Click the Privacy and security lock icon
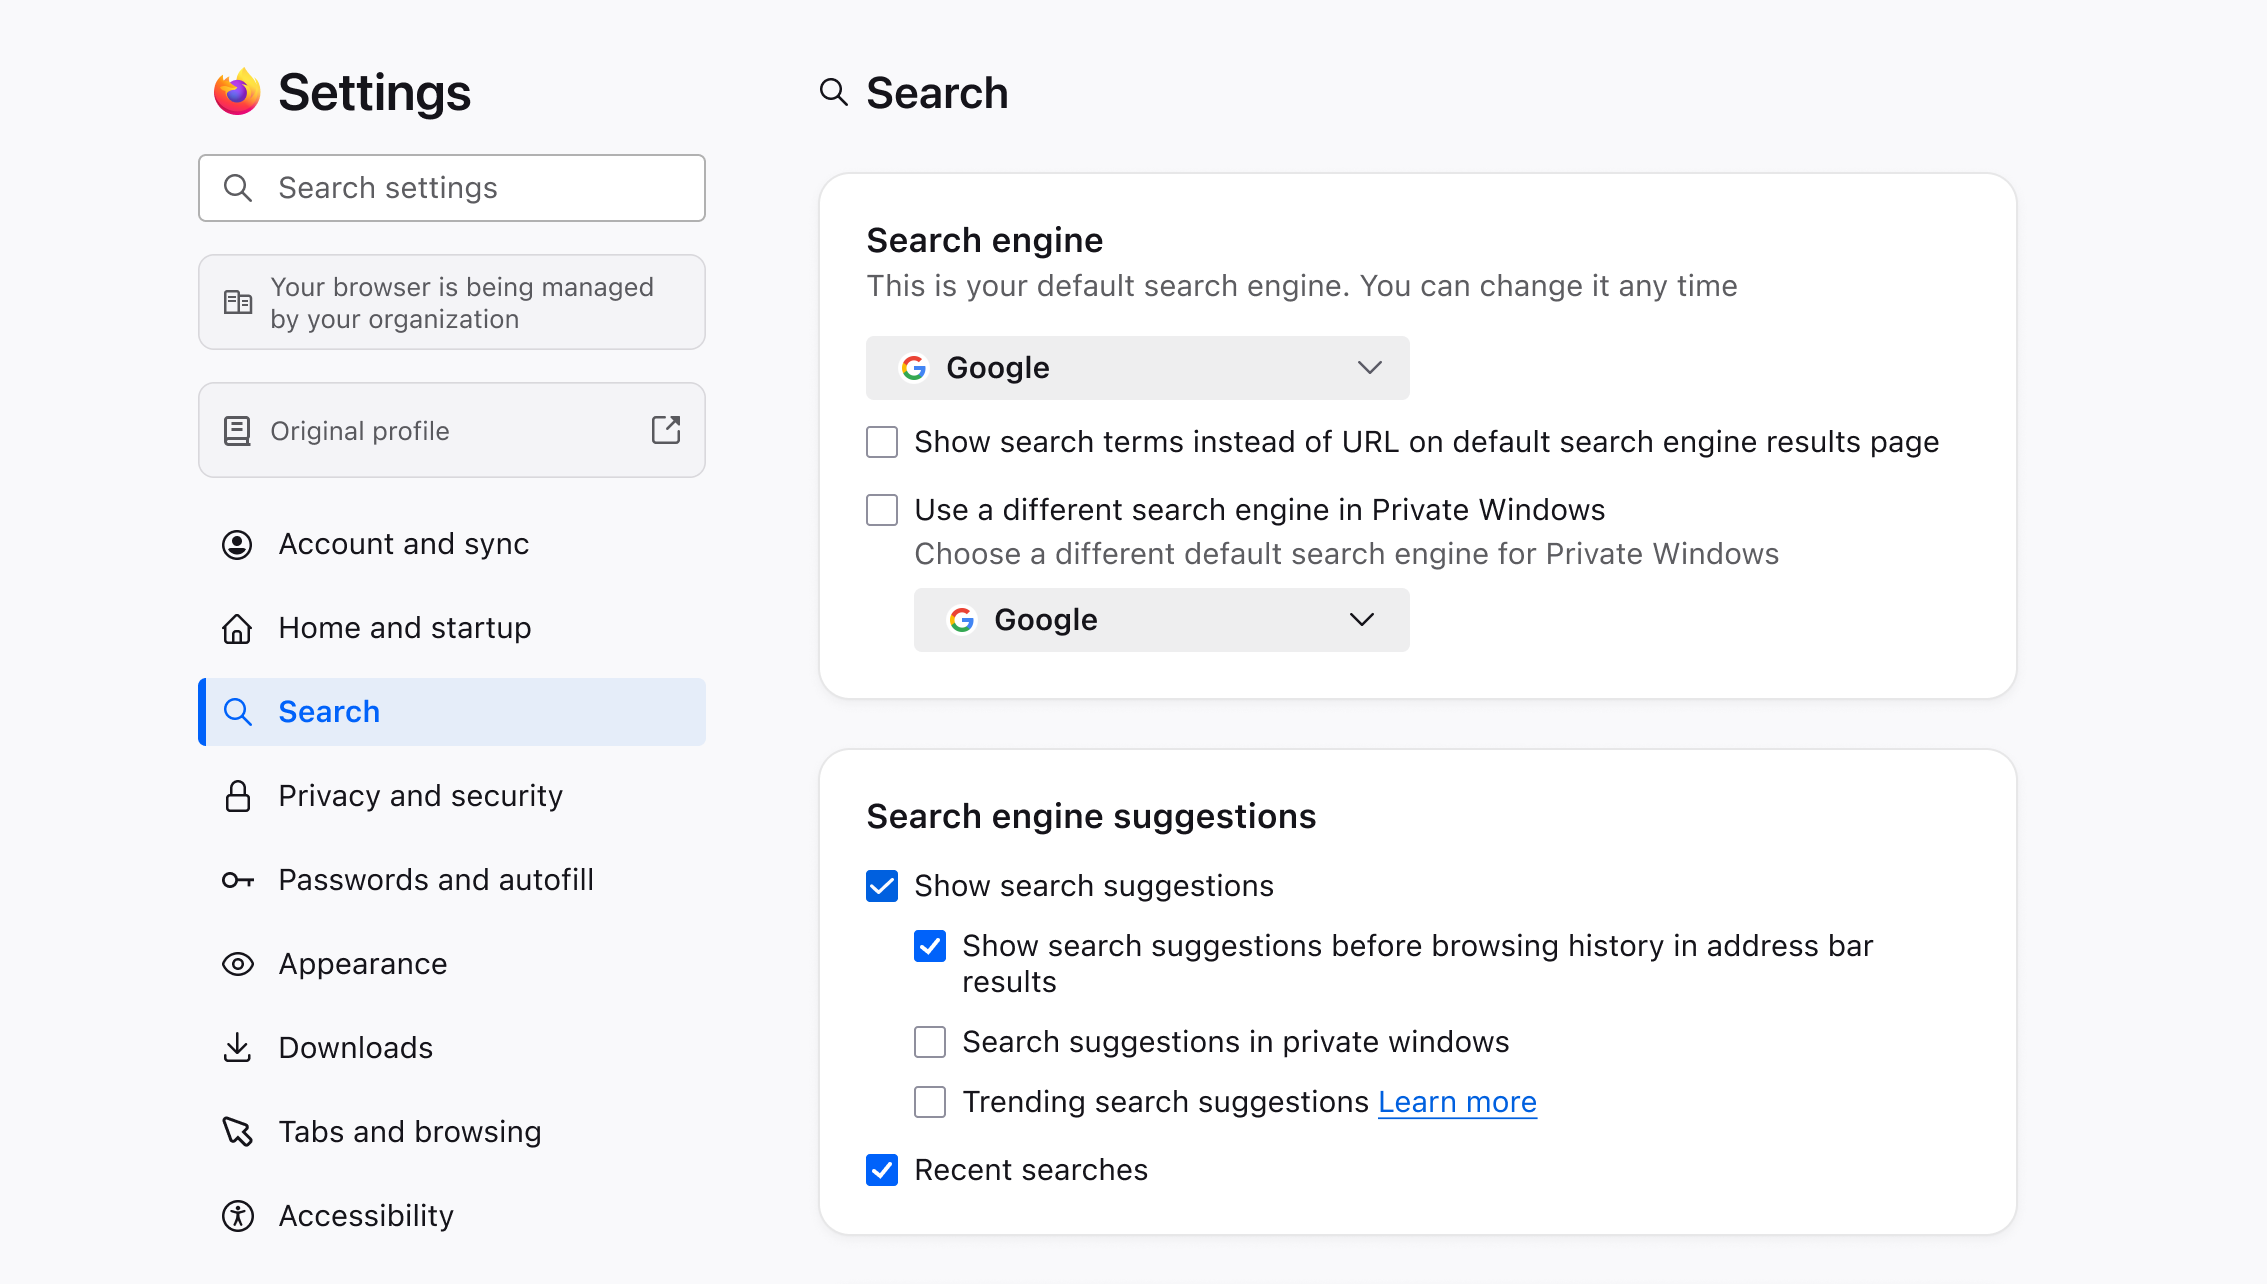 pos(237,796)
